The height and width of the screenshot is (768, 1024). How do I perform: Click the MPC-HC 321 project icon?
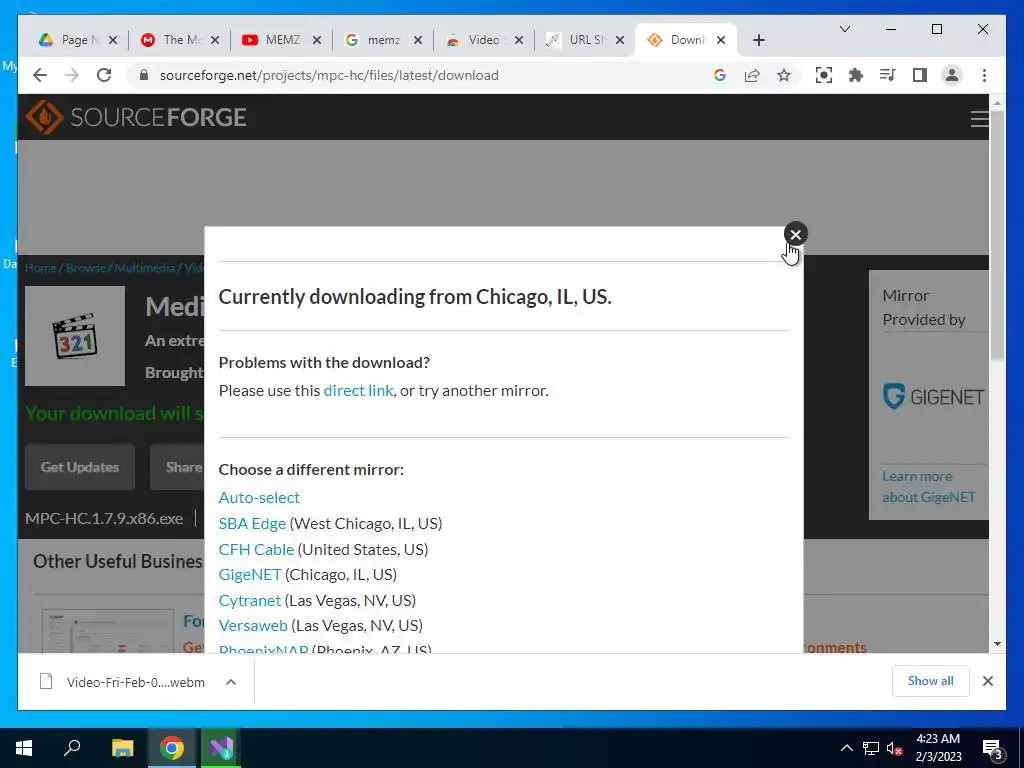click(74, 336)
